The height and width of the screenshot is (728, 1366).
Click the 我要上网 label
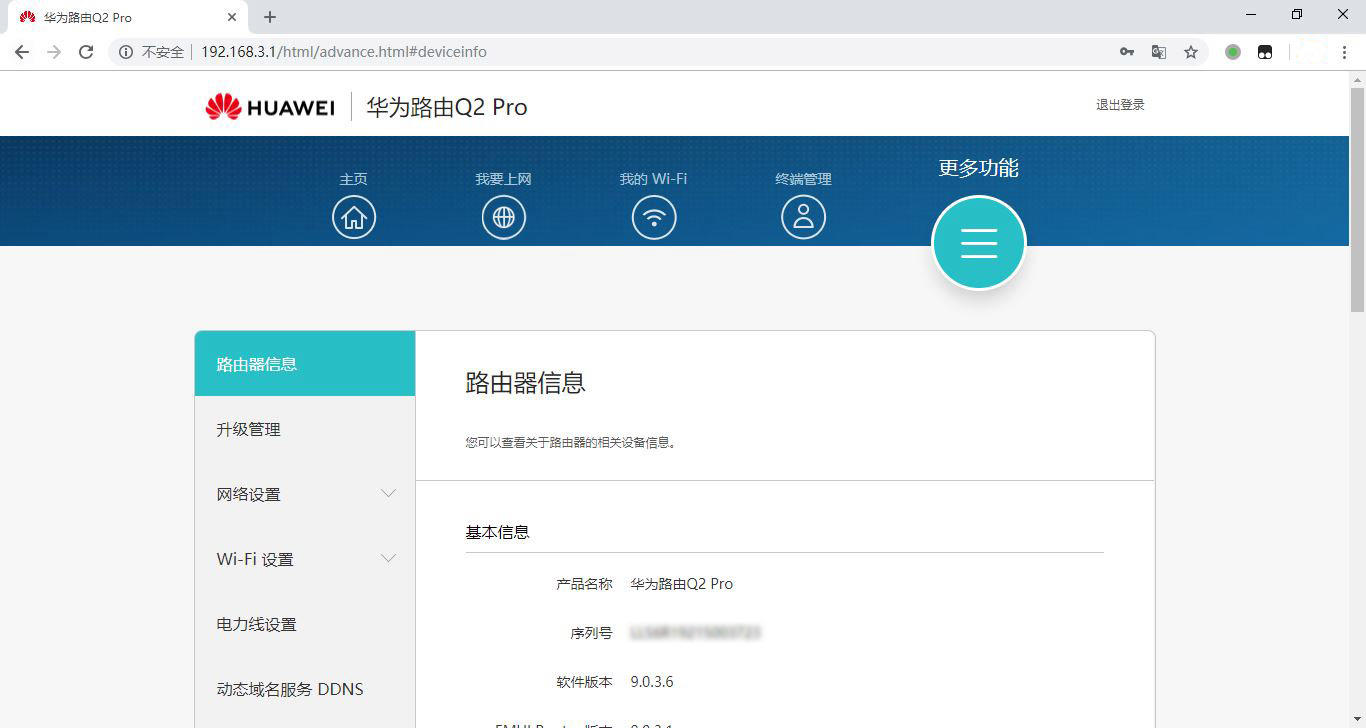(503, 179)
